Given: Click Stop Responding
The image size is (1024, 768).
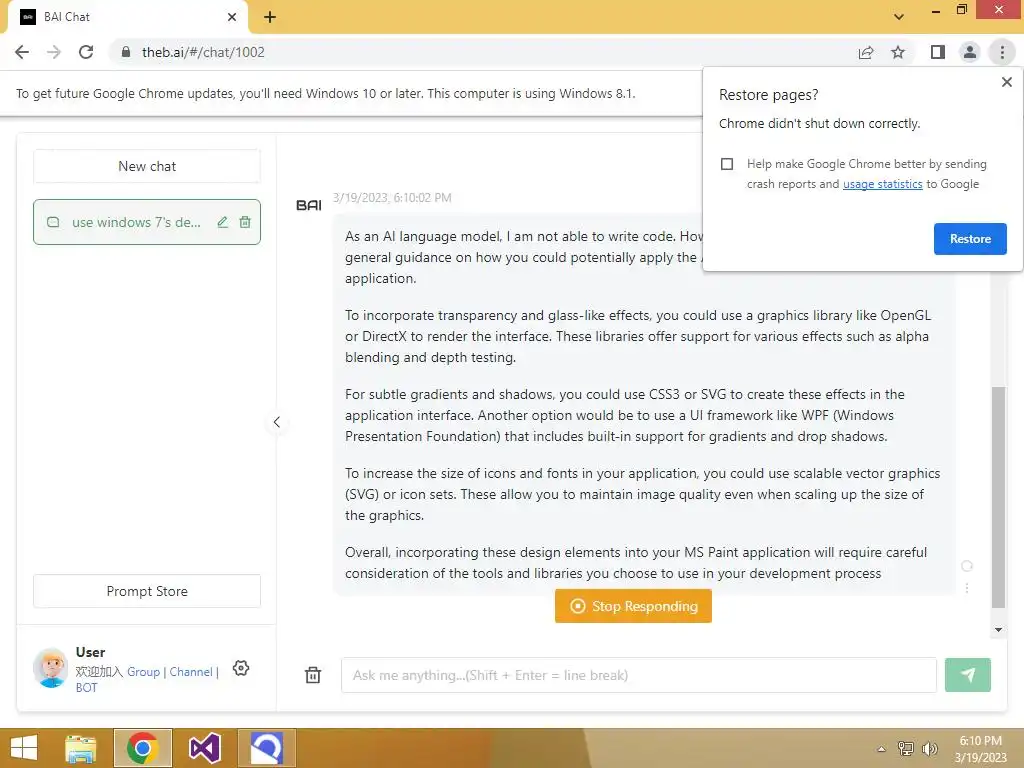Looking at the screenshot, I should (x=633, y=606).
